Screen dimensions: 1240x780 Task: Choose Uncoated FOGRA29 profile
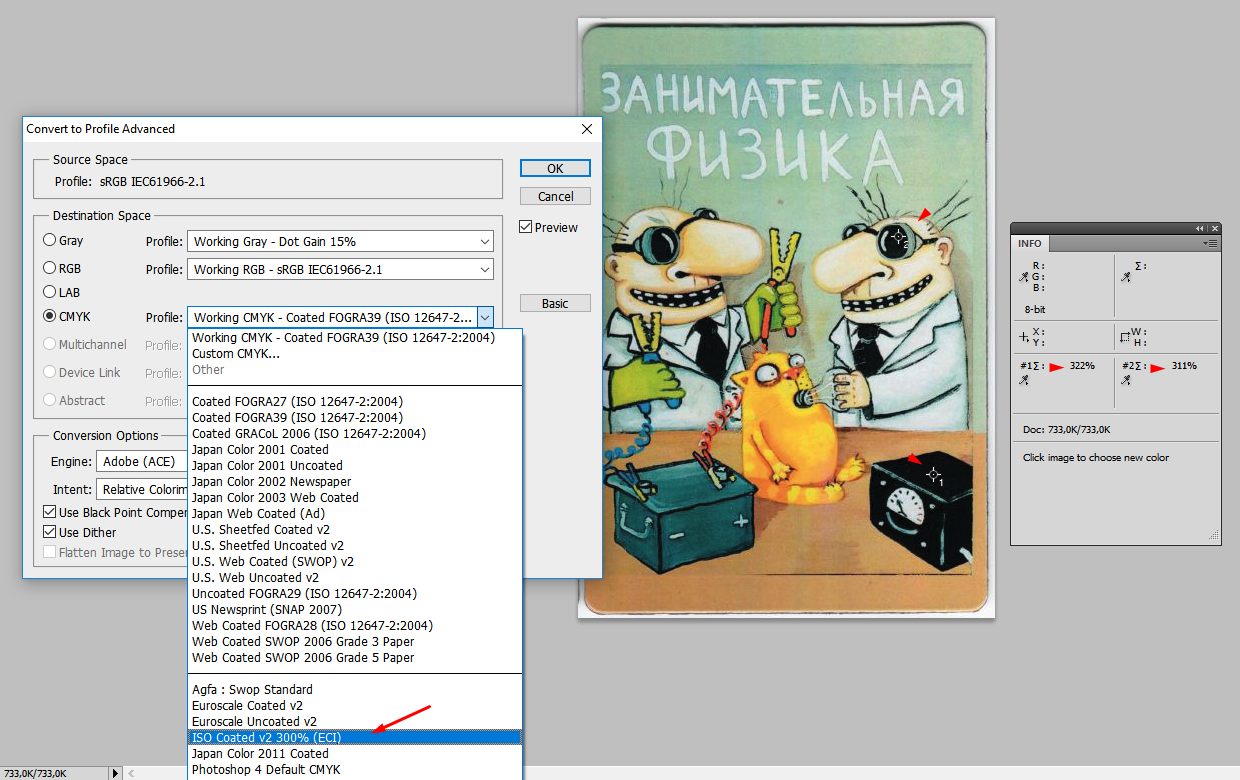coord(355,593)
